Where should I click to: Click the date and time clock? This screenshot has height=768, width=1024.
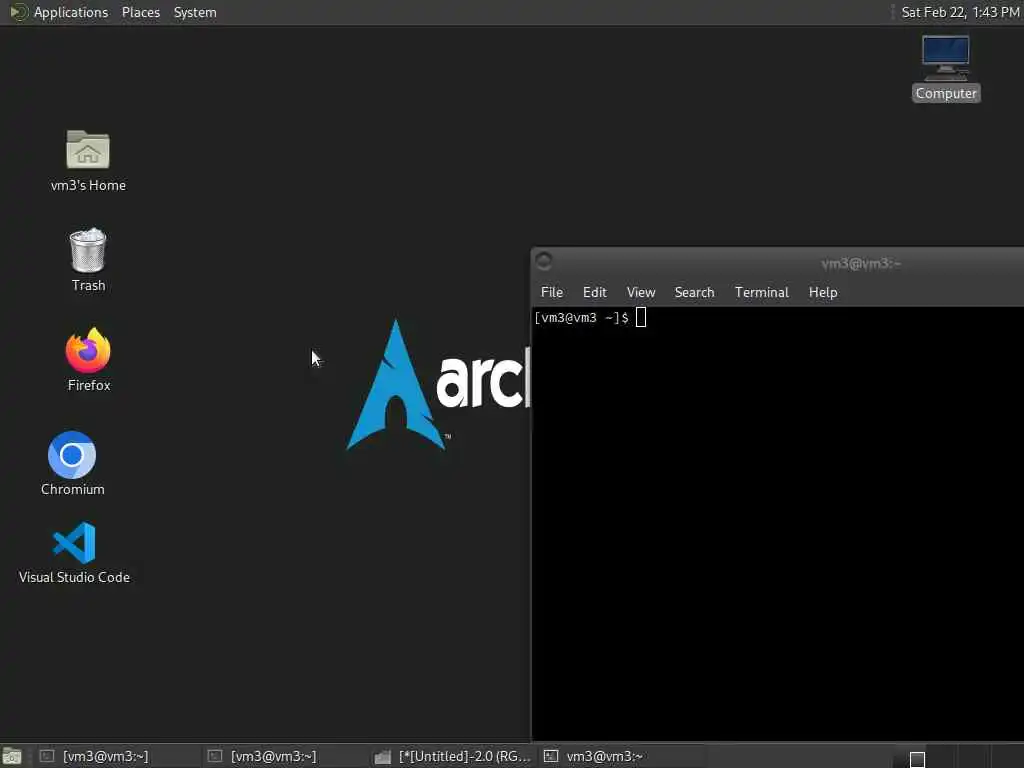(x=960, y=12)
